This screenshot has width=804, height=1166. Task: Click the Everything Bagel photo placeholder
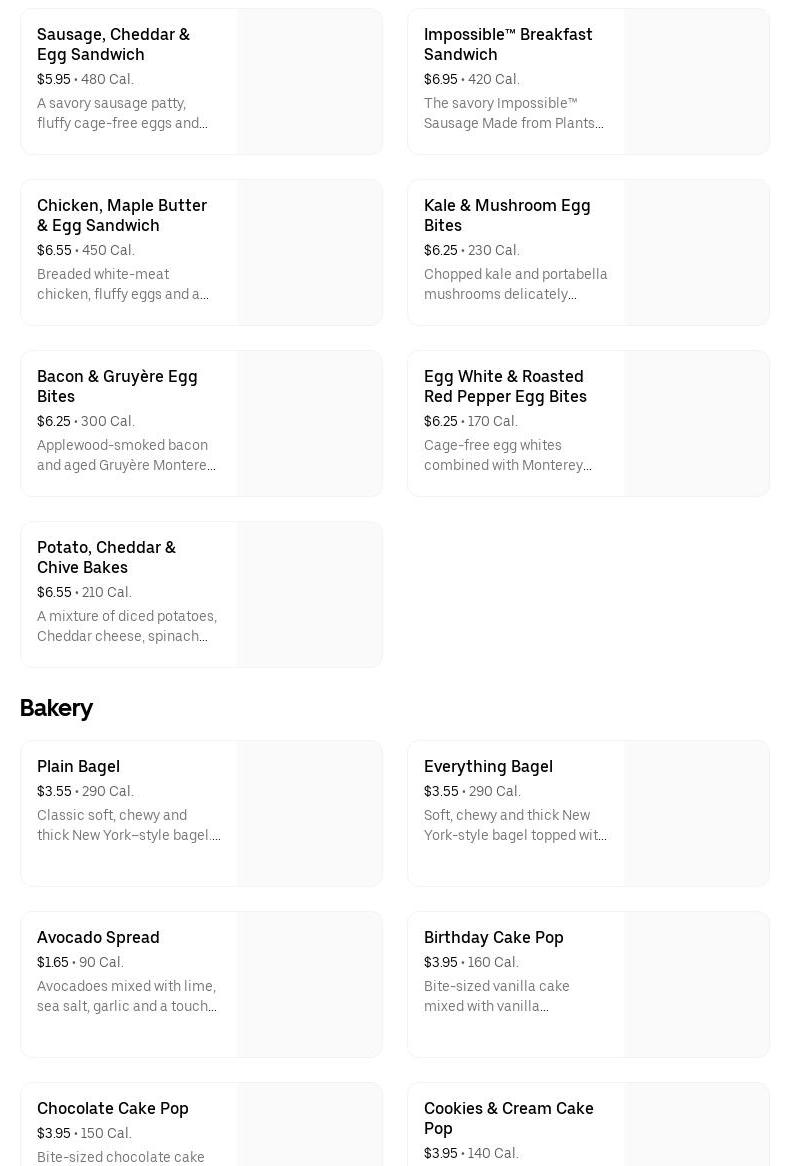(x=697, y=813)
